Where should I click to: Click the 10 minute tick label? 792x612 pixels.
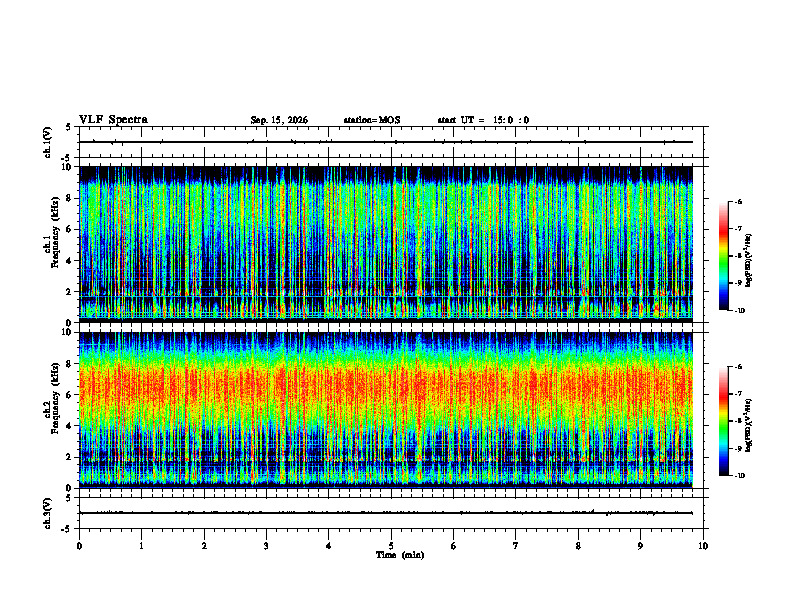tap(703, 546)
